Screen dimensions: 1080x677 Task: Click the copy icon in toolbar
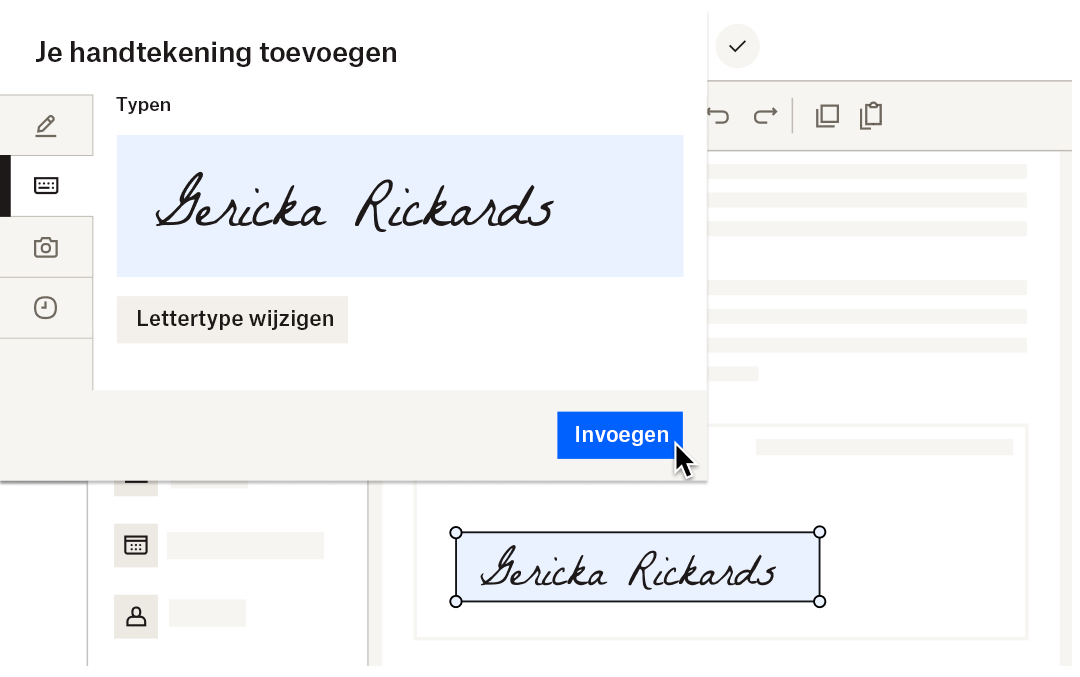[827, 116]
